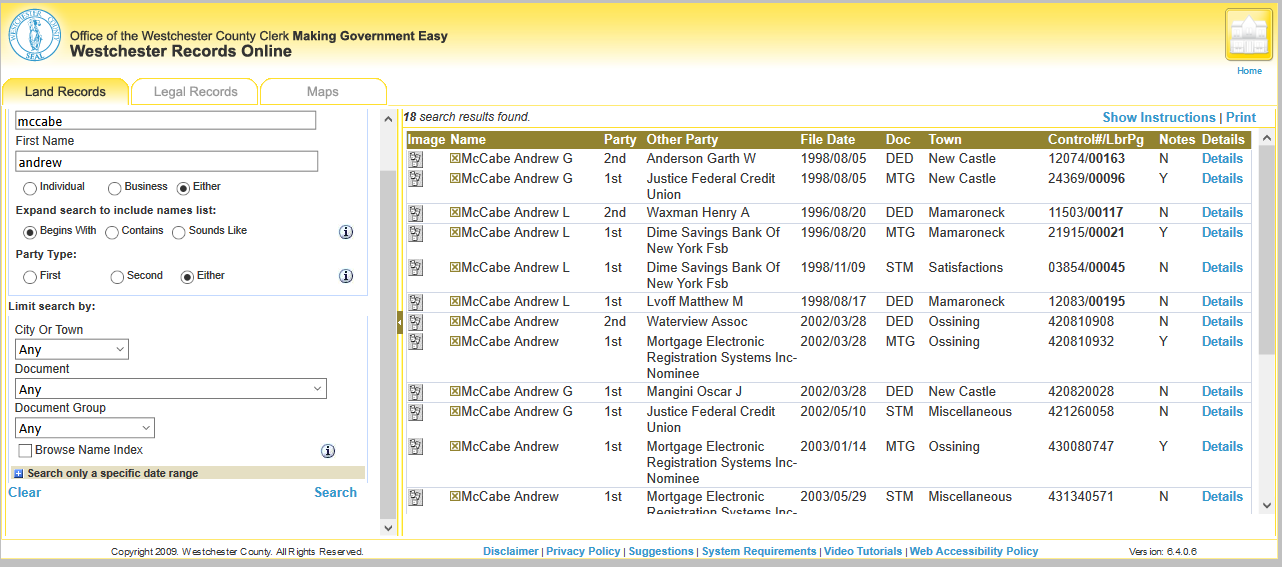Click X marker before McCabe Andrew L, Waxman row
The width and height of the screenshot is (1282, 567).
(455, 212)
